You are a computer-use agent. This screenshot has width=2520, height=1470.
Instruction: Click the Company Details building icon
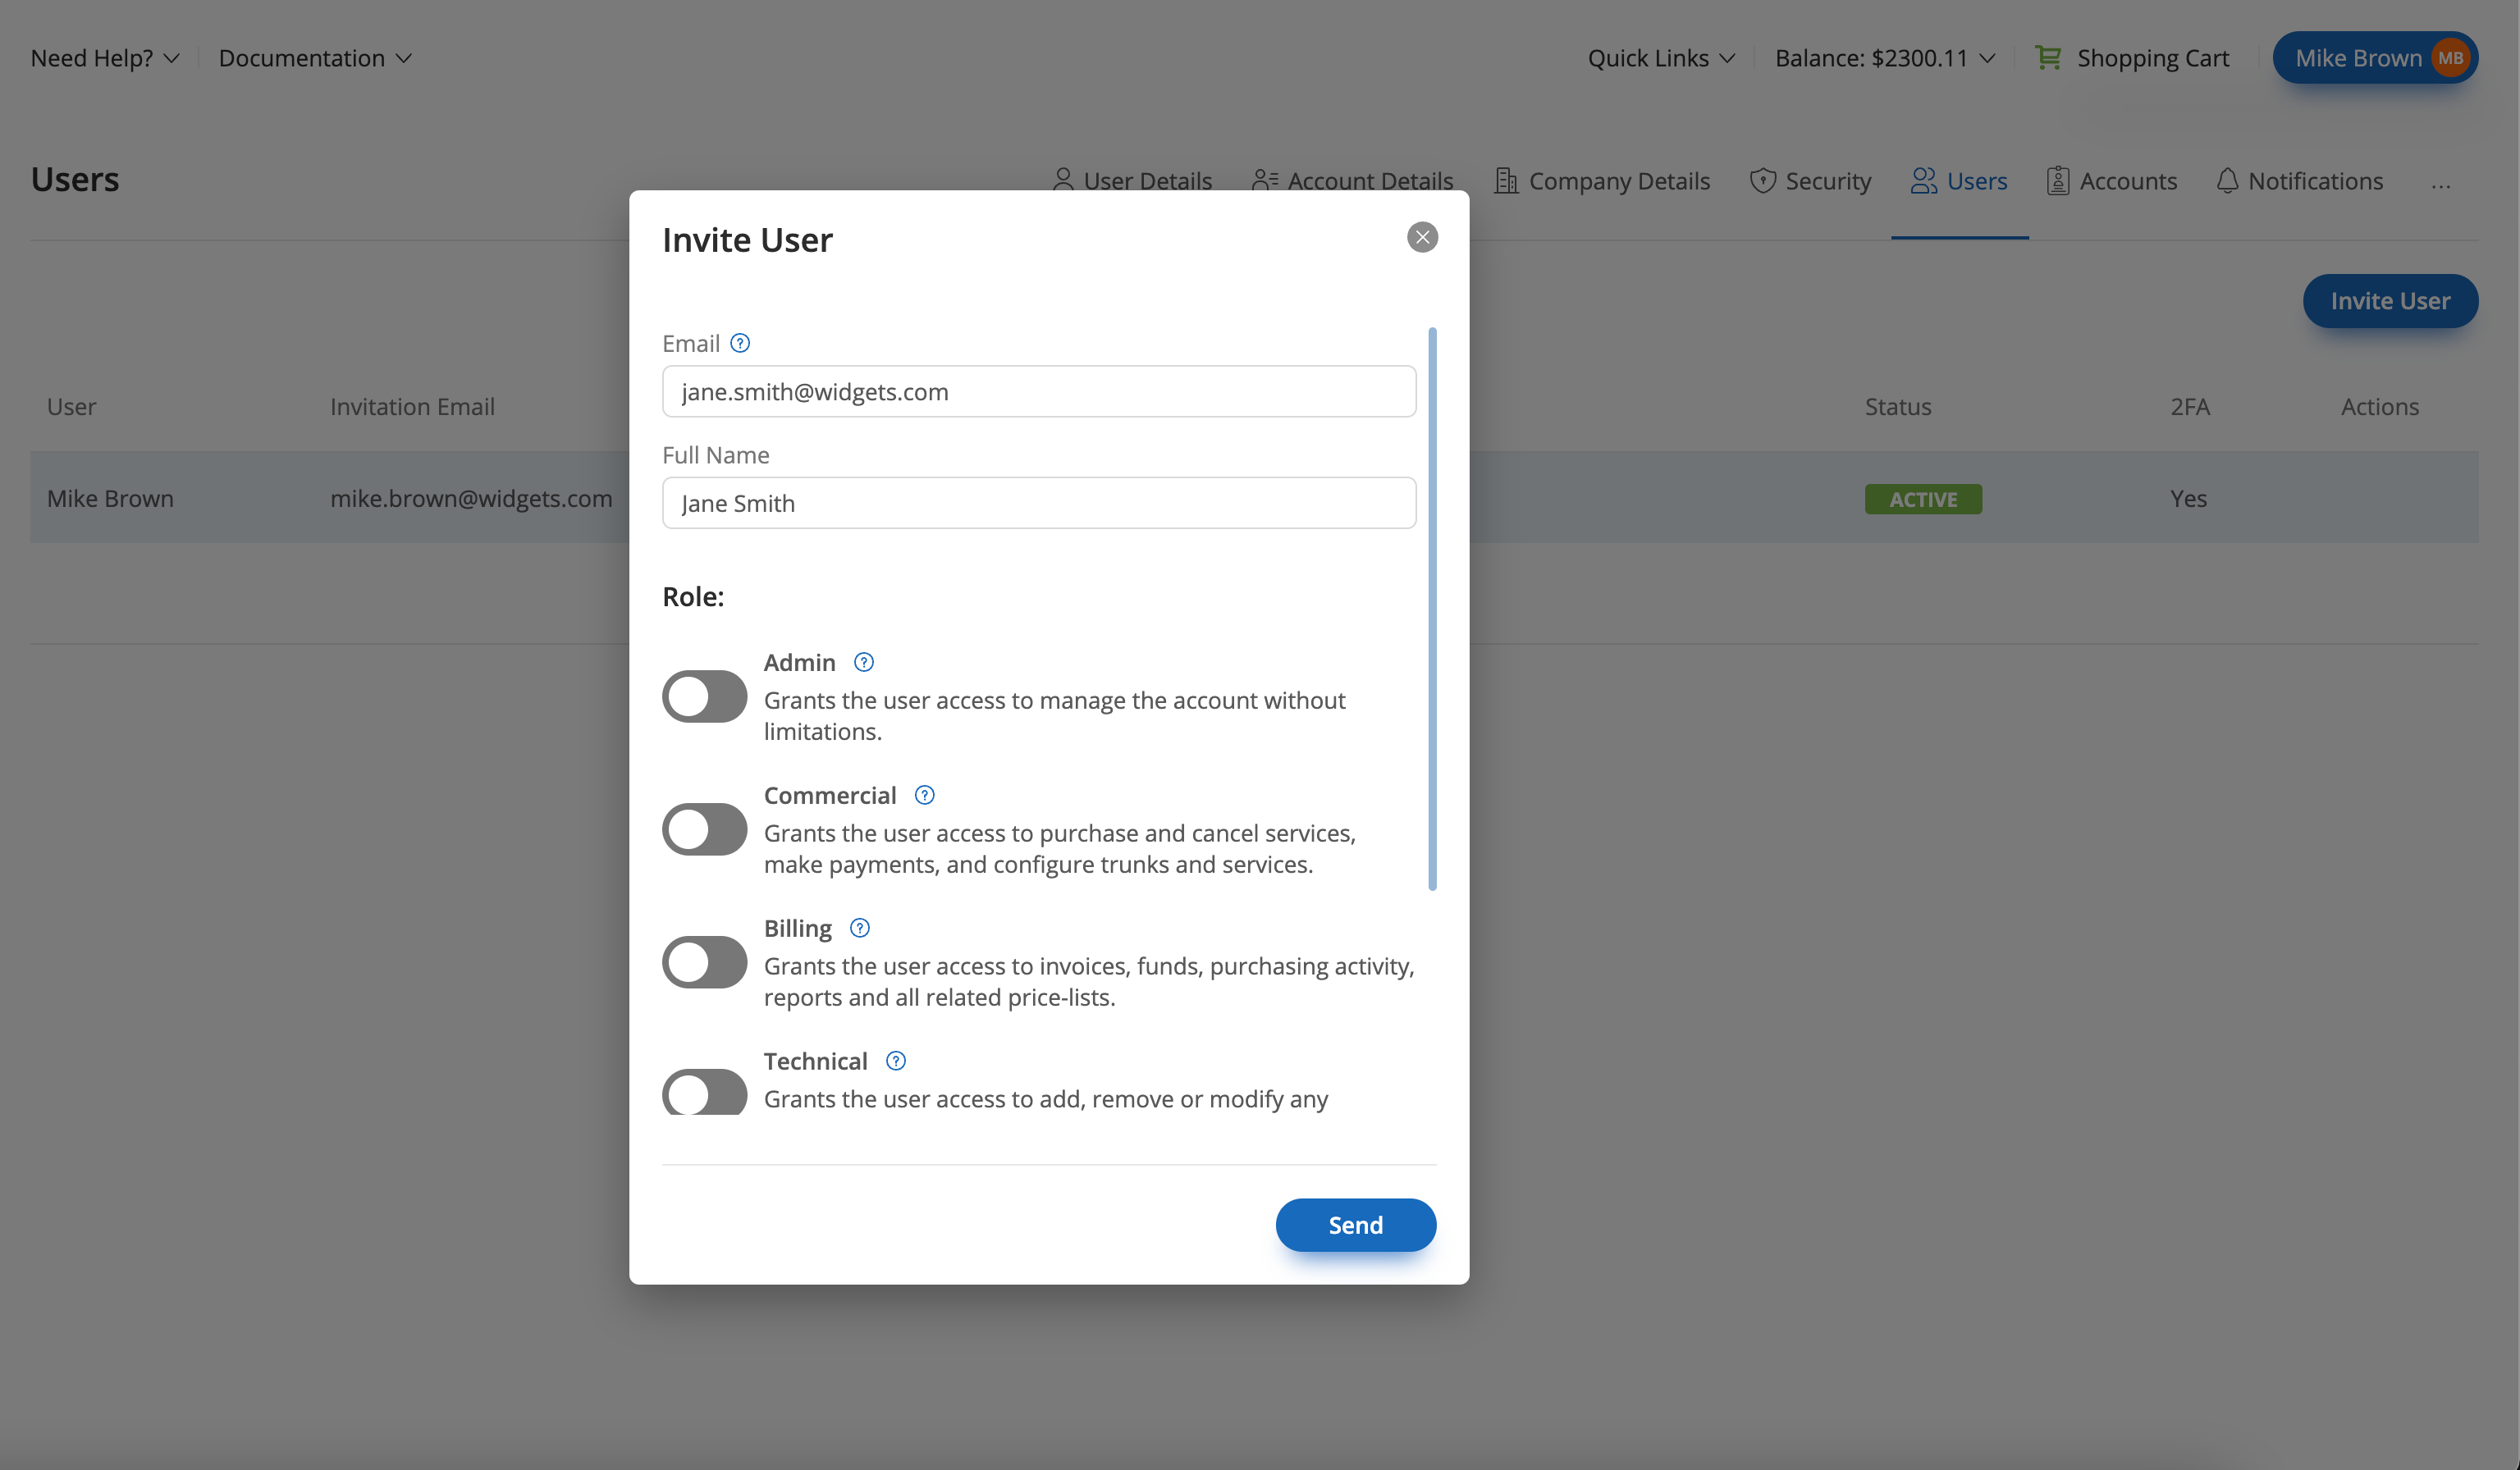(x=1506, y=180)
